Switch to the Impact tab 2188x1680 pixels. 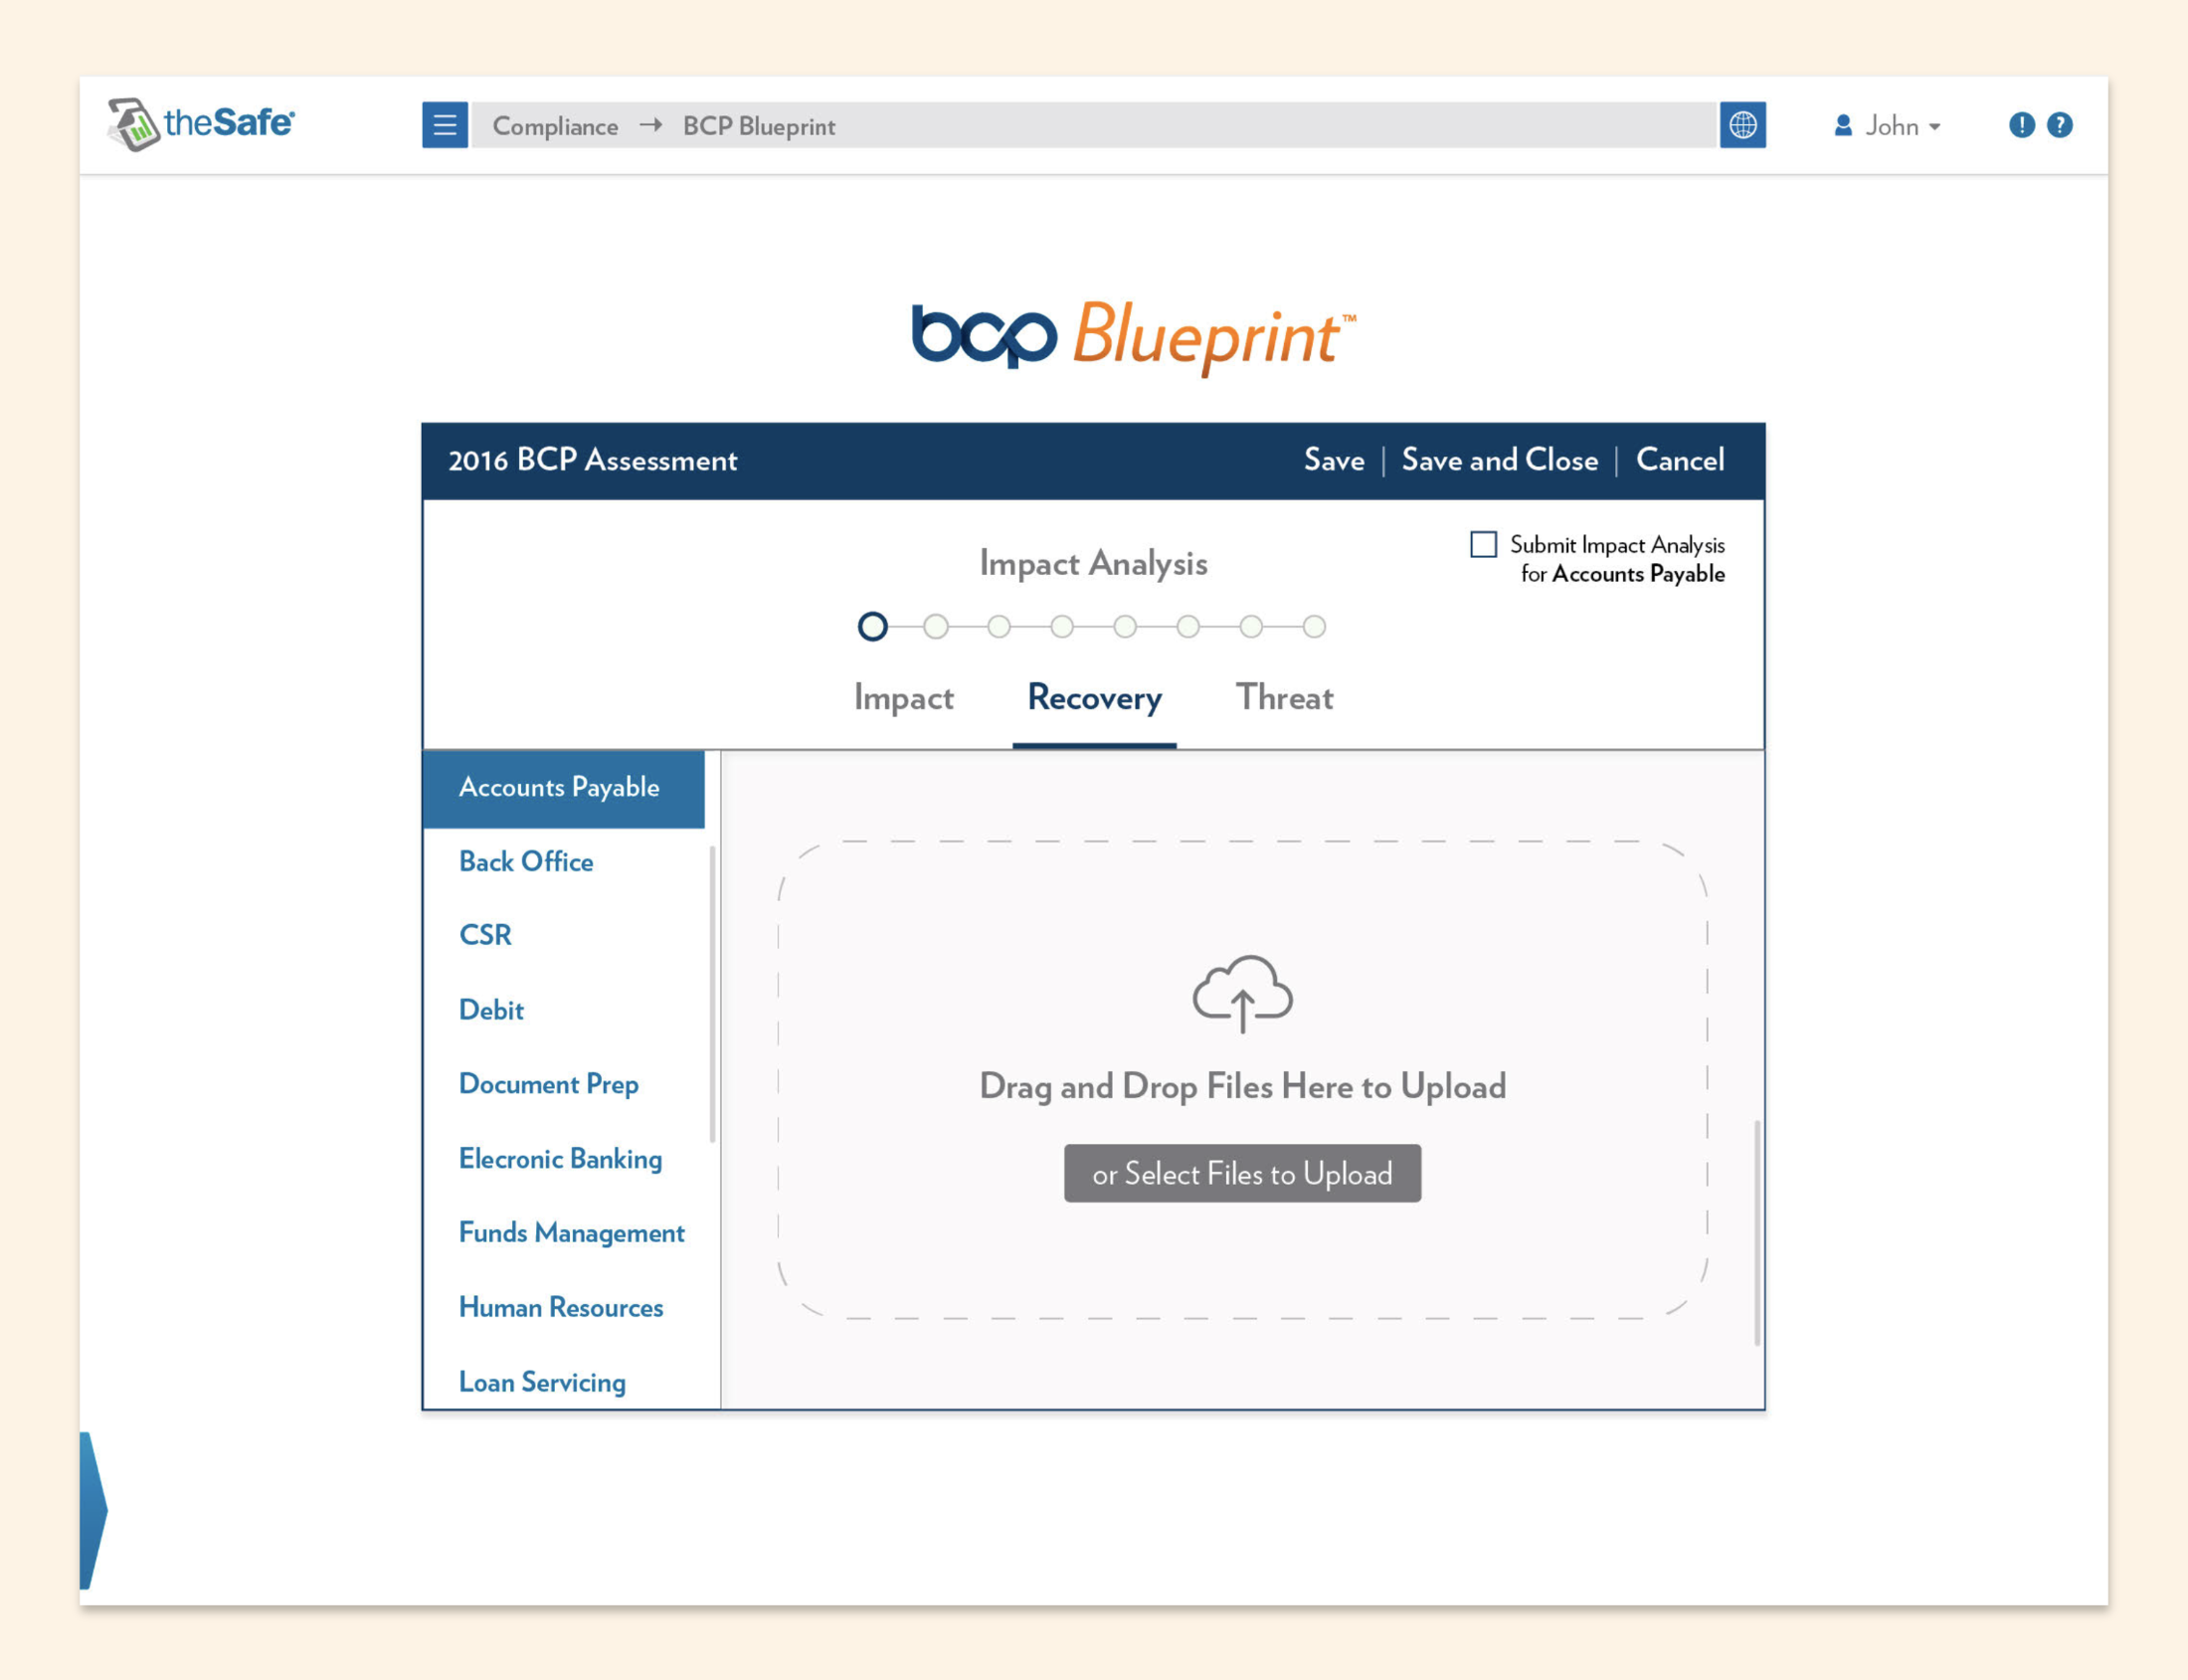(x=903, y=697)
